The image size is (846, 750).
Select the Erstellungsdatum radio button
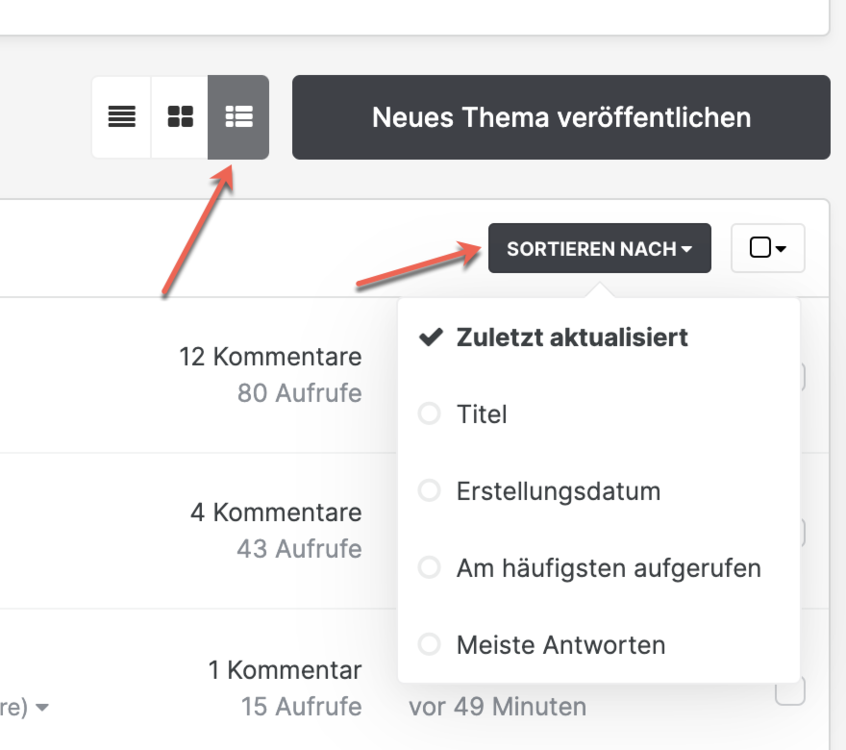point(430,491)
